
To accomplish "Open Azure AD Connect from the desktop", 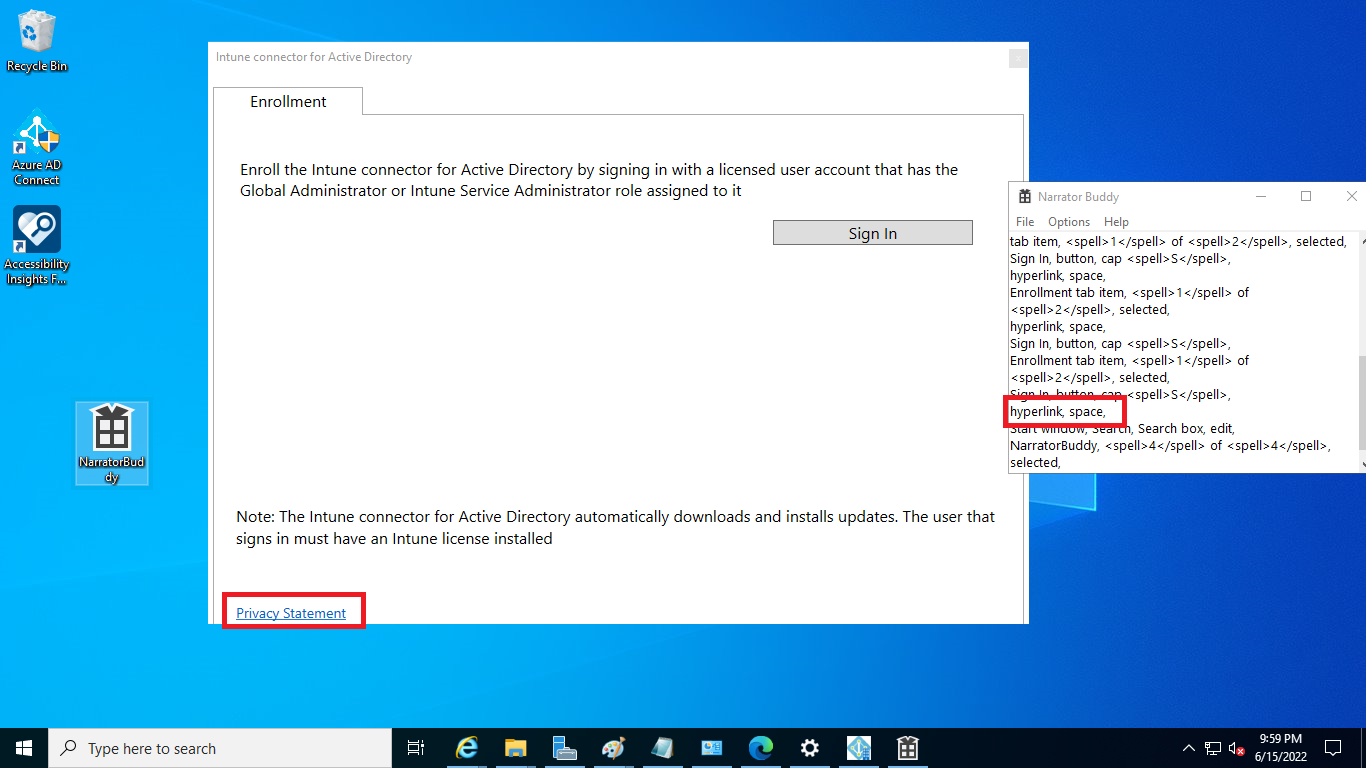I will point(36,140).
